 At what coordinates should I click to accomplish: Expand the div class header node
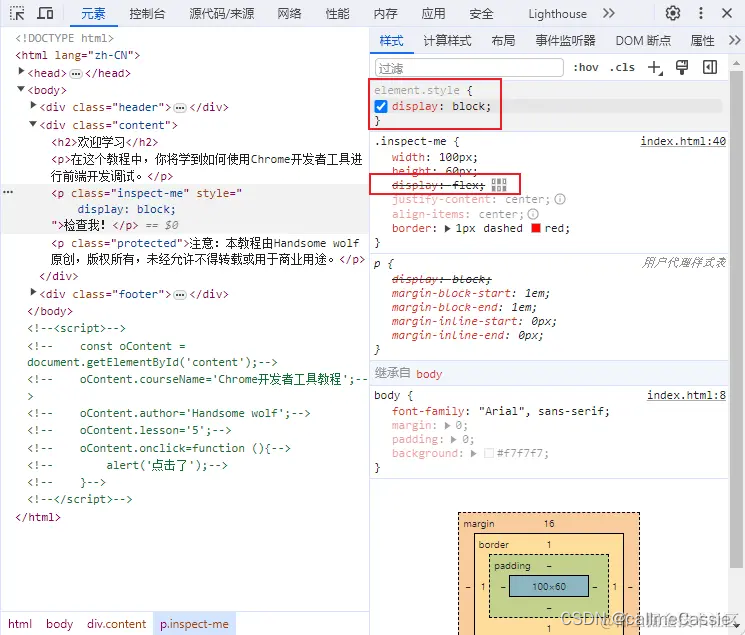click(33, 105)
